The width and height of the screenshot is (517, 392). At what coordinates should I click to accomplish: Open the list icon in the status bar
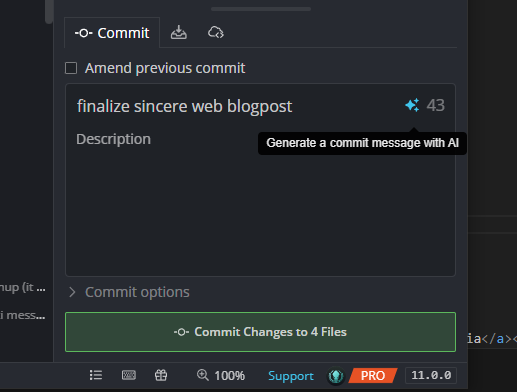96,375
